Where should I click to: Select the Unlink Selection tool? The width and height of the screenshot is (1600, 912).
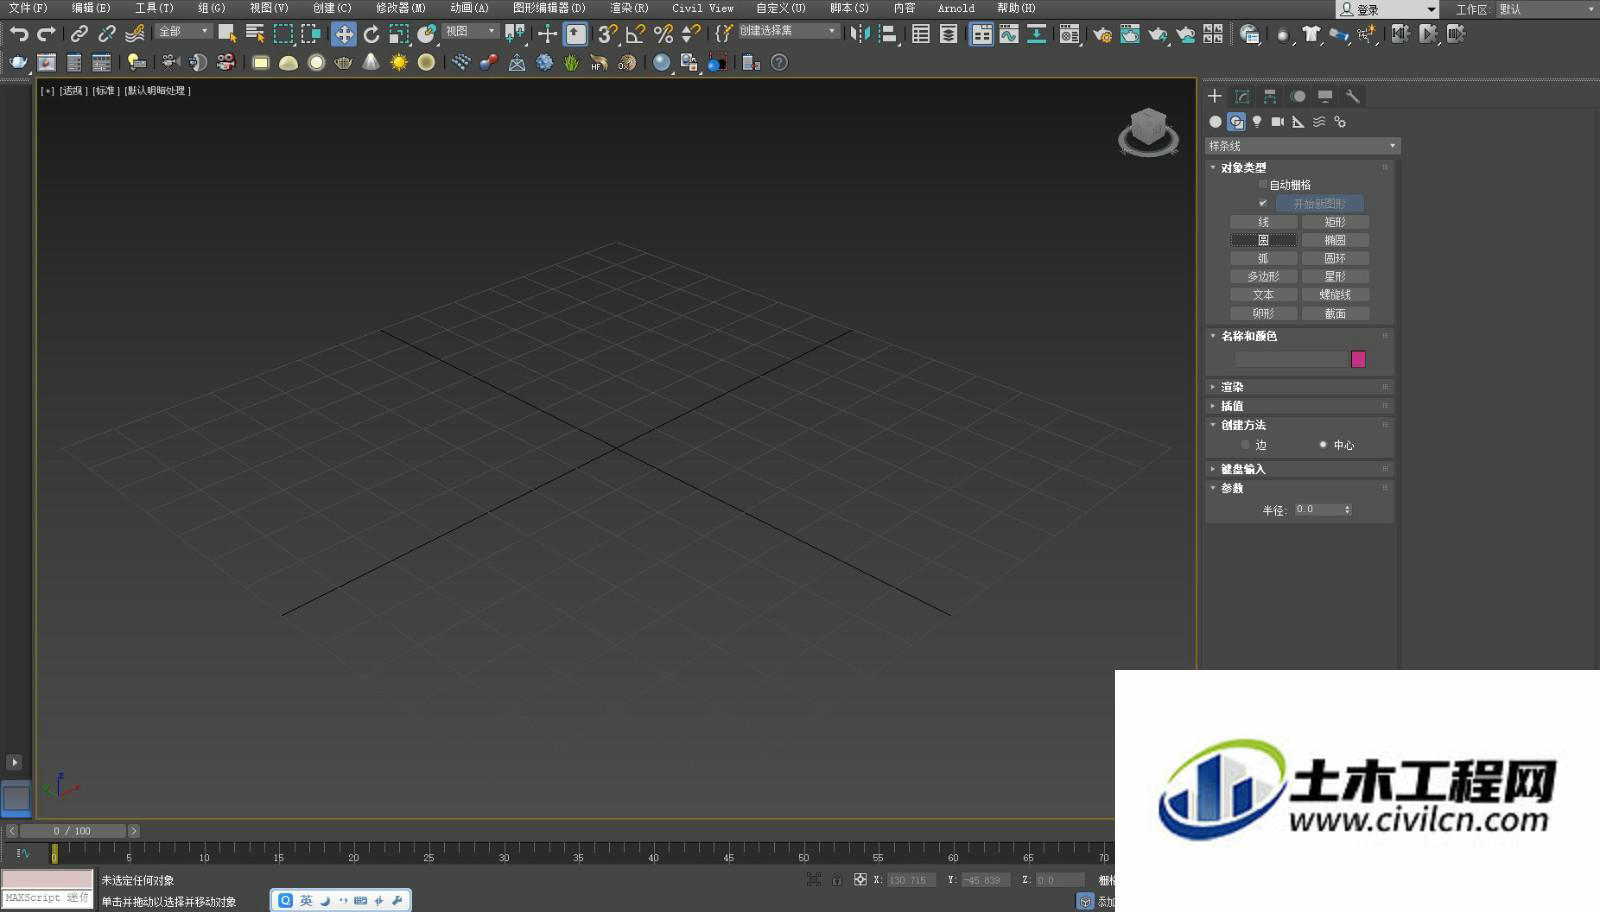pos(107,34)
